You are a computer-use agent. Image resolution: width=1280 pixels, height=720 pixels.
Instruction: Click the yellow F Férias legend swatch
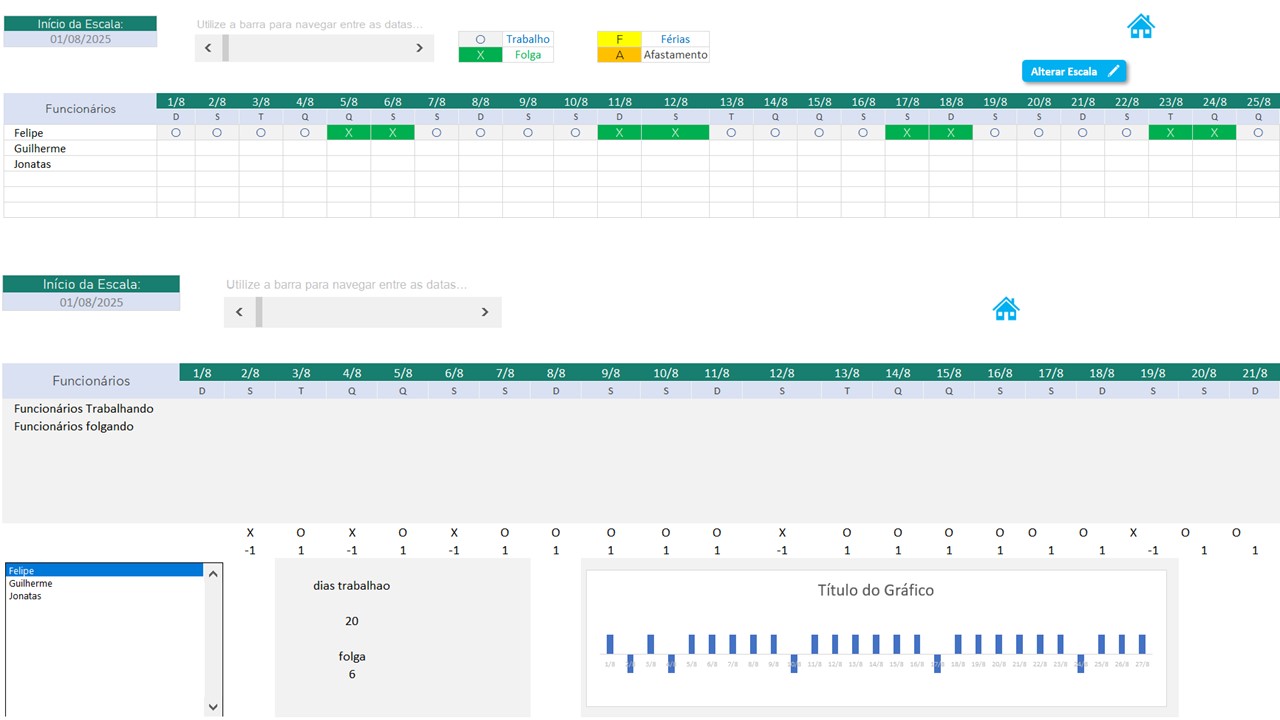[619, 39]
